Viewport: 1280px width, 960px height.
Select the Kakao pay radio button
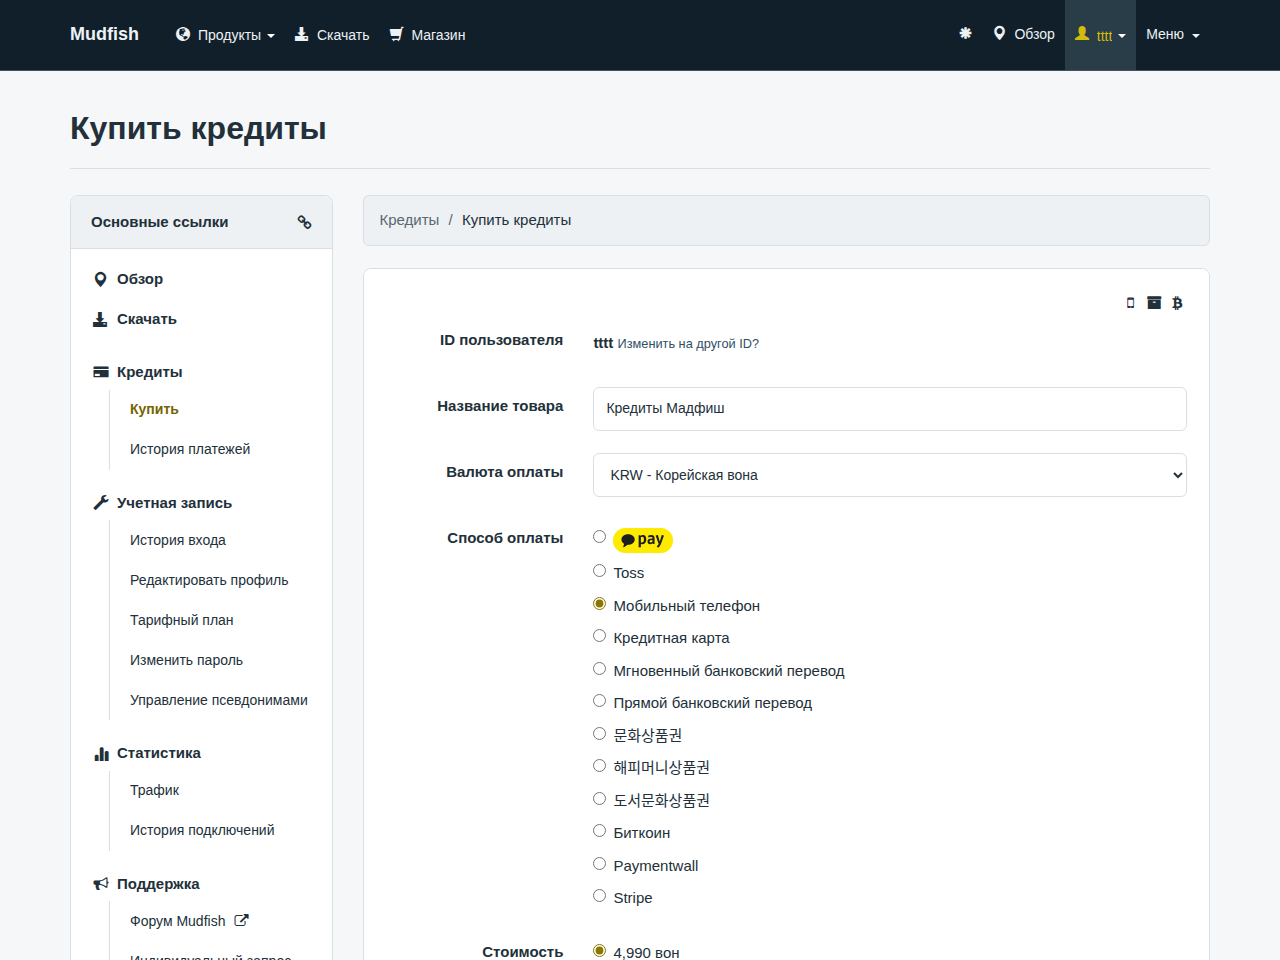[x=600, y=537]
